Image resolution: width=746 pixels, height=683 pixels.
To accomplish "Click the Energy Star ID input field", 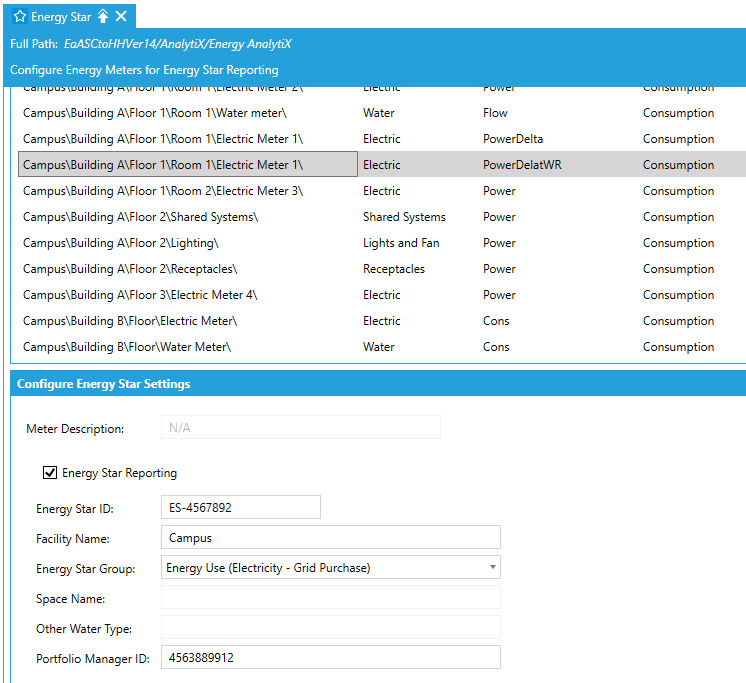I will point(240,507).
